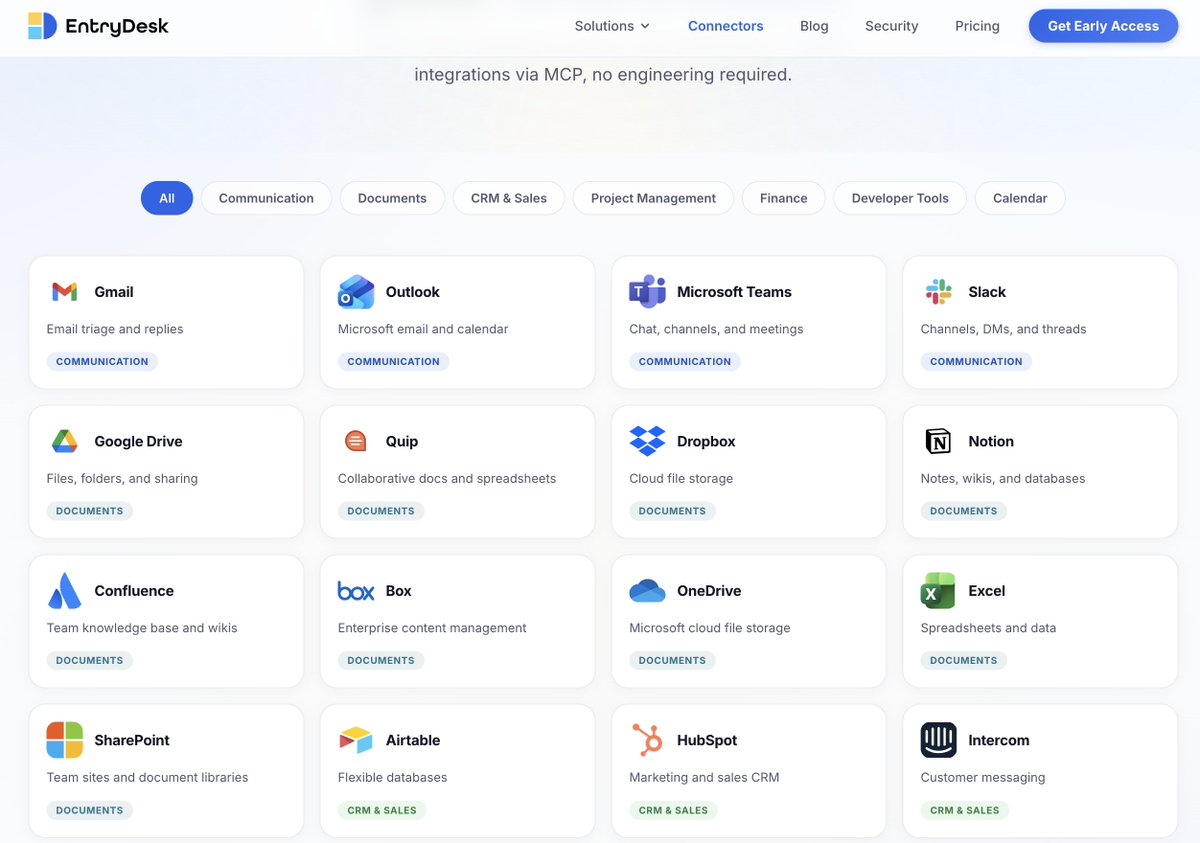Click the Intercom card title
The image size is (1200, 843).
999,740
